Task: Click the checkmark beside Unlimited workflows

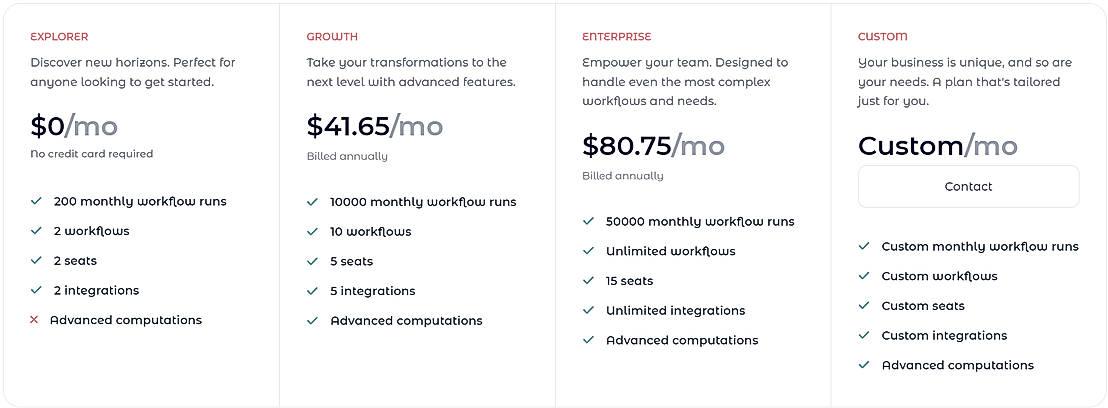Action: point(588,251)
